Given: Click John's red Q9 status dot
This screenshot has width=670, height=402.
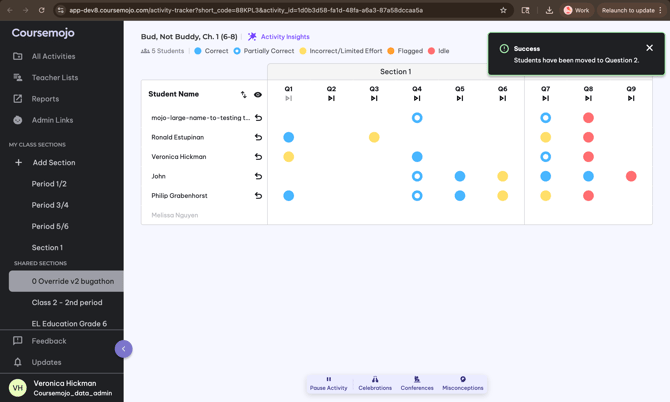Looking at the screenshot, I should [631, 176].
